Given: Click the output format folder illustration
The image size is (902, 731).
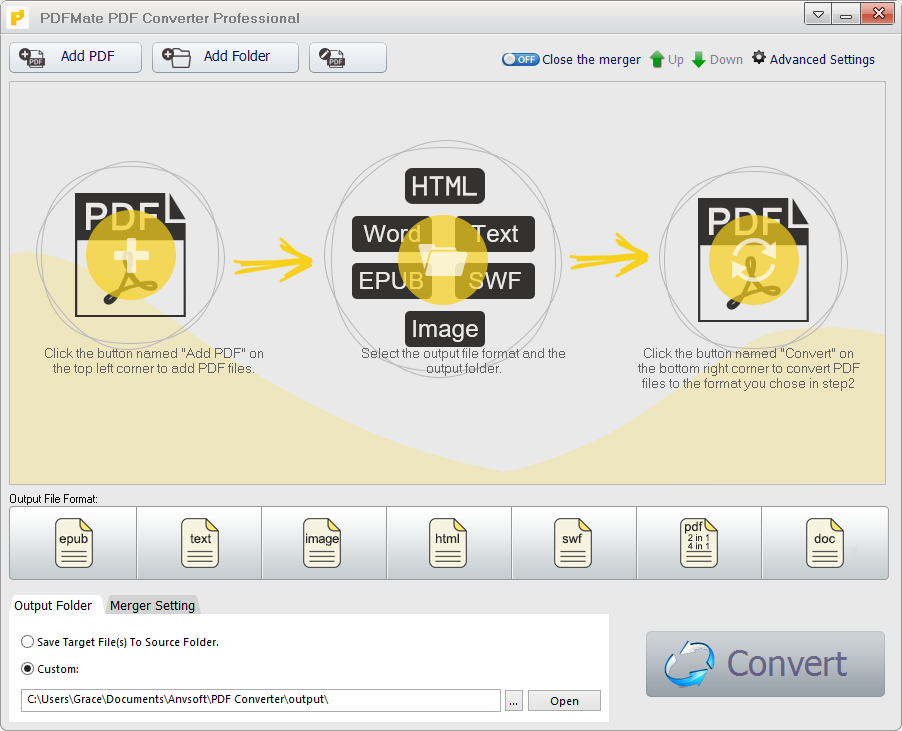Looking at the screenshot, I should click(444, 260).
